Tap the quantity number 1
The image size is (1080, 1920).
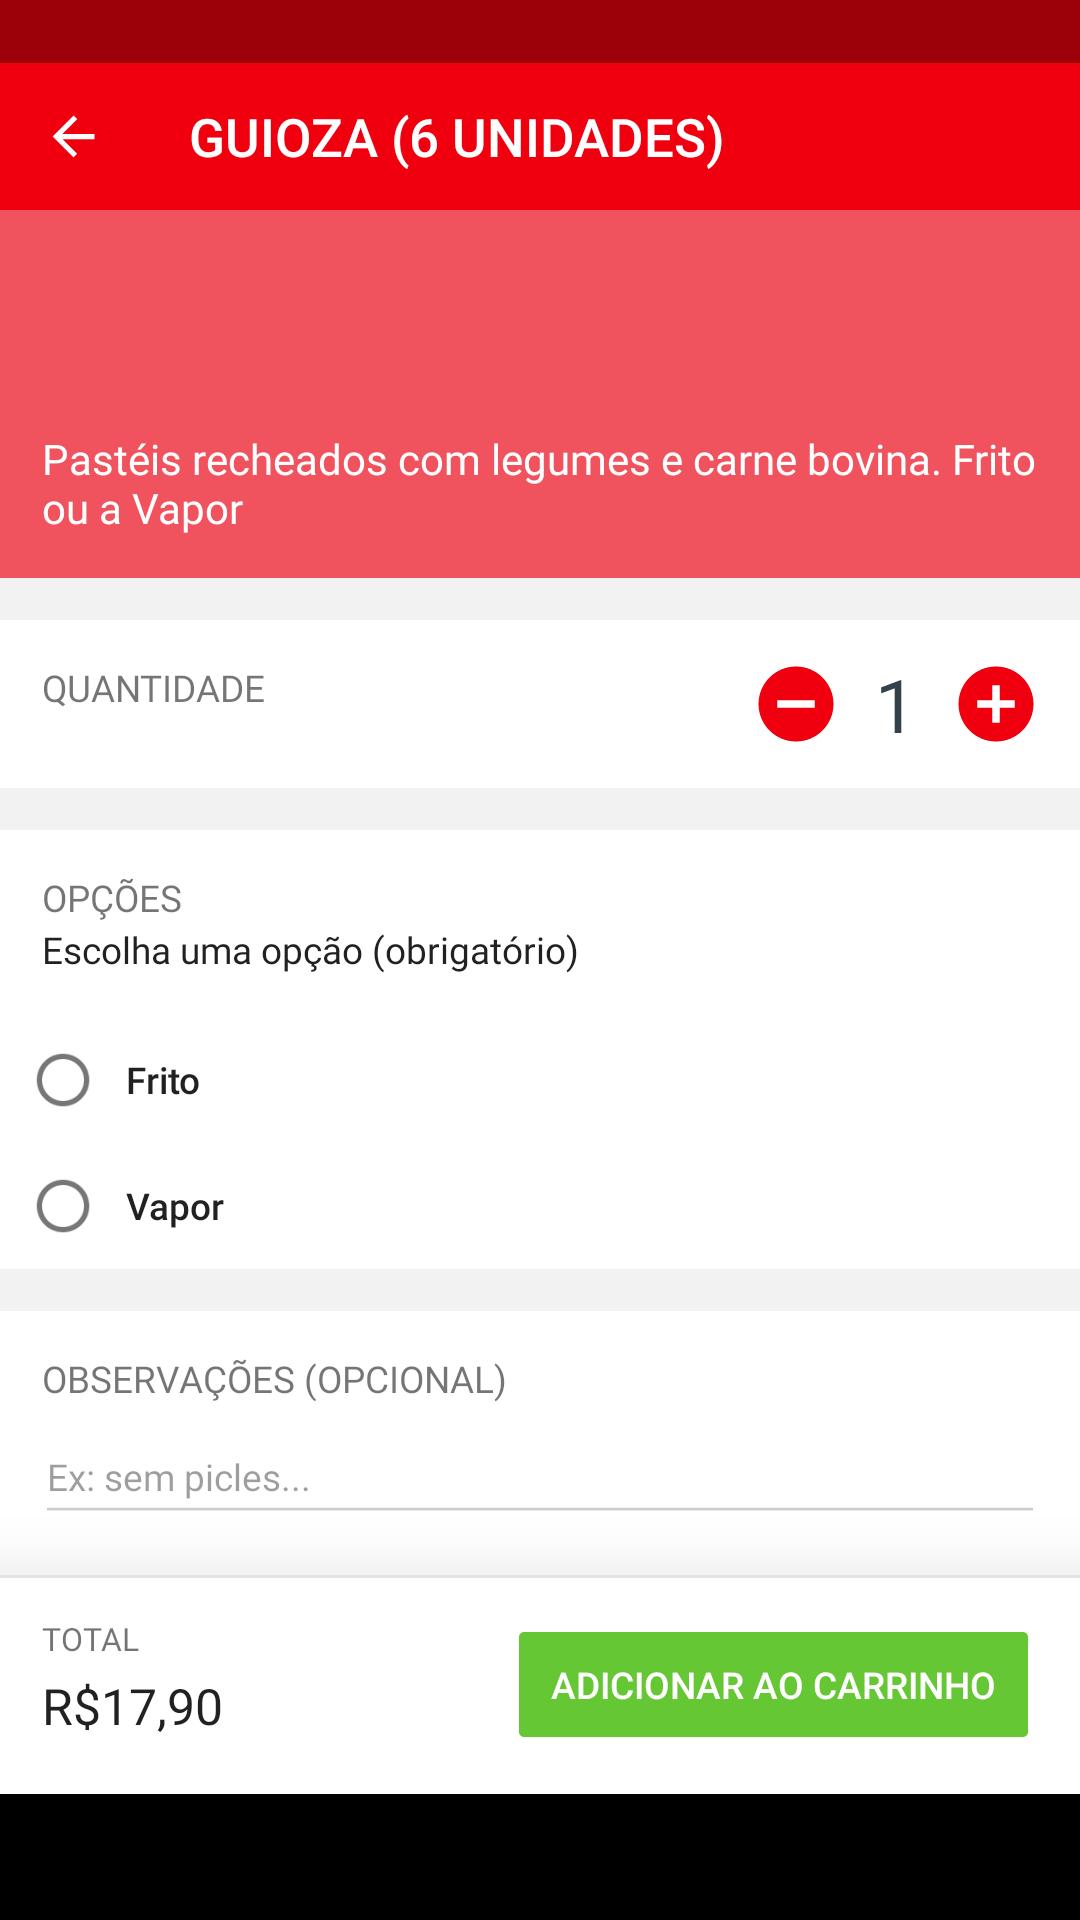[x=894, y=706]
